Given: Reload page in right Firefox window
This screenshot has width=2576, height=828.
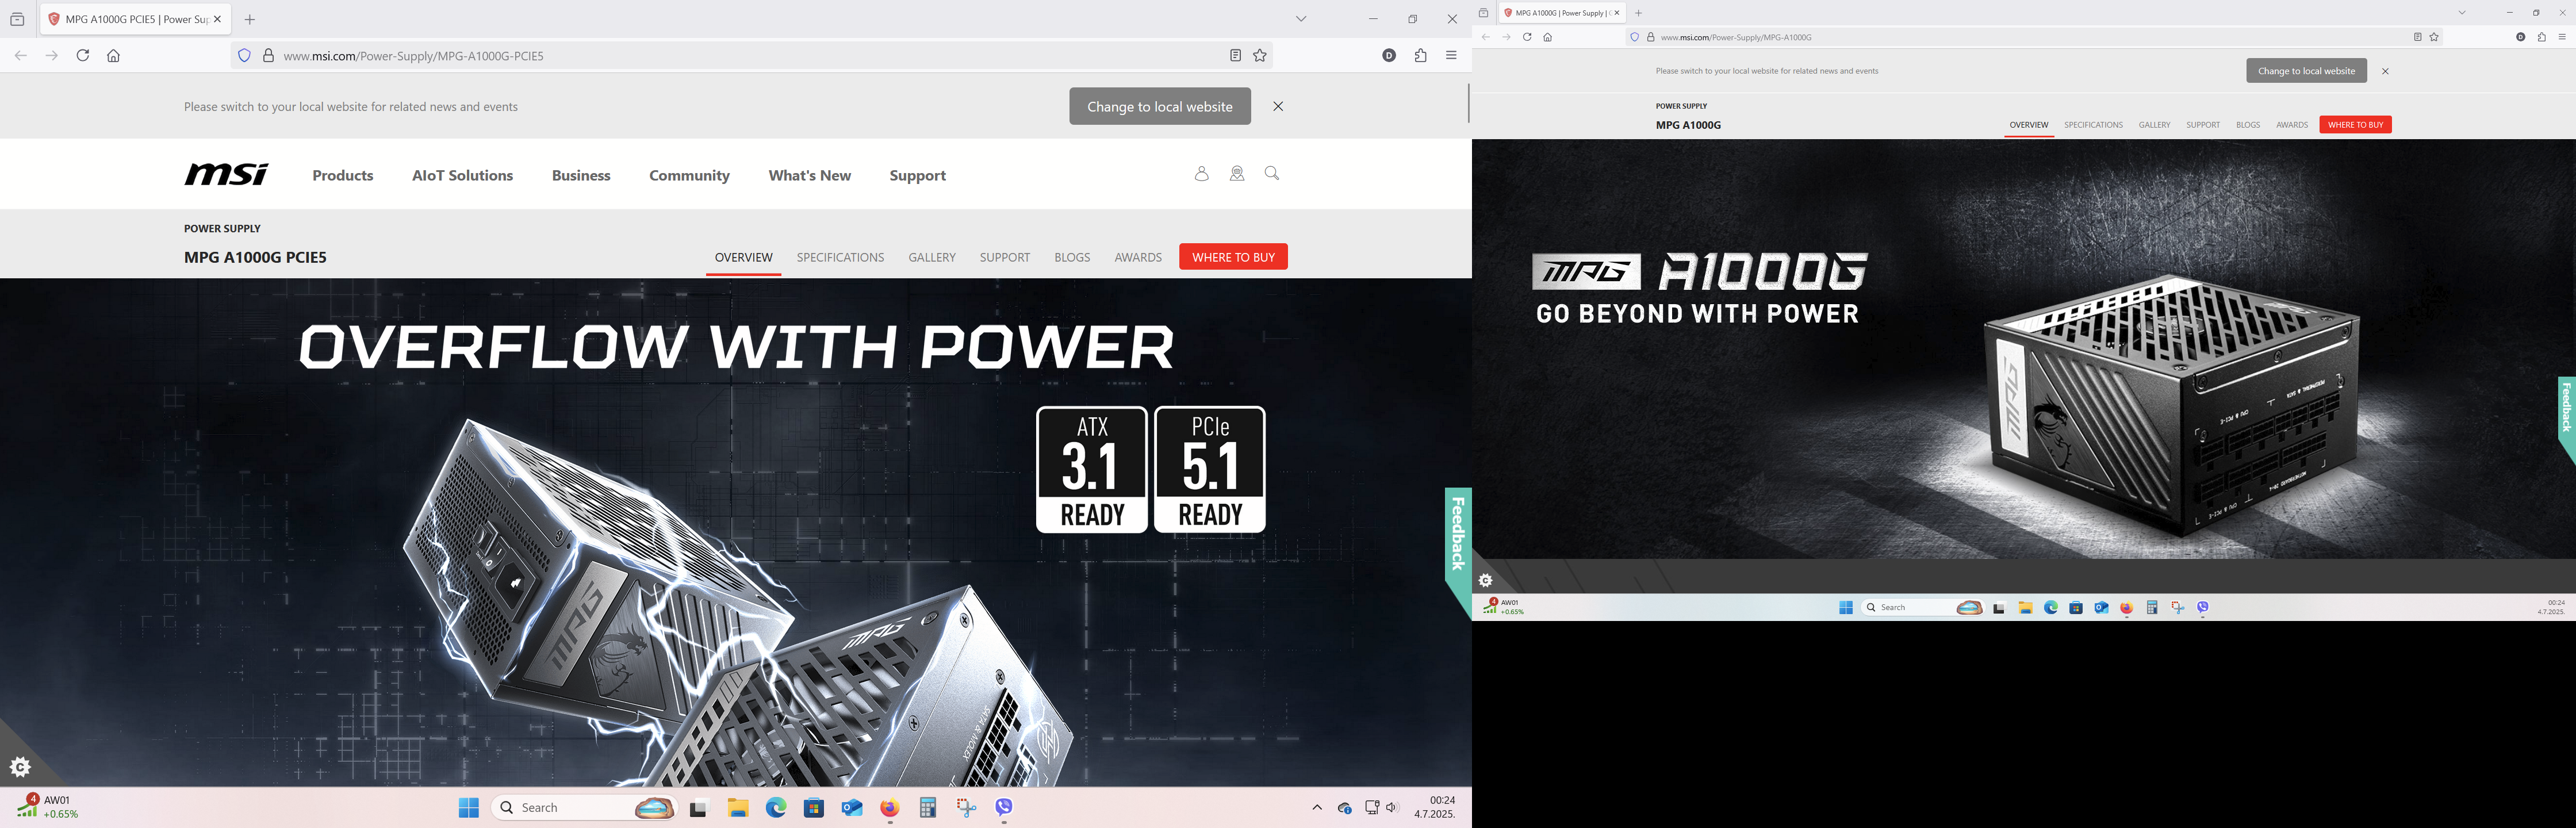Looking at the screenshot, I should [1527, 37].
